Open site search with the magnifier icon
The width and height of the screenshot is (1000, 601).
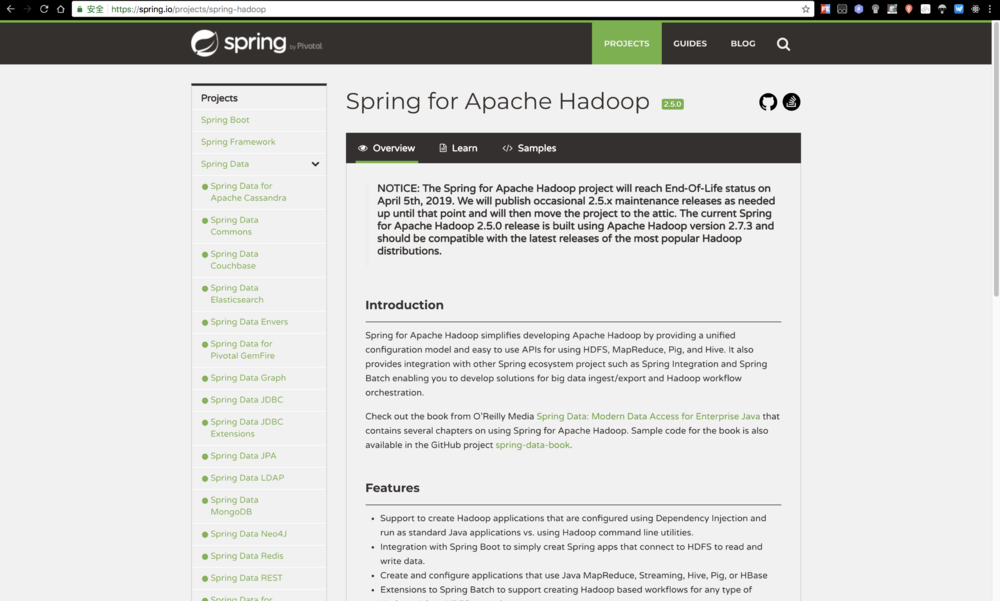click(x=783, y=44)
